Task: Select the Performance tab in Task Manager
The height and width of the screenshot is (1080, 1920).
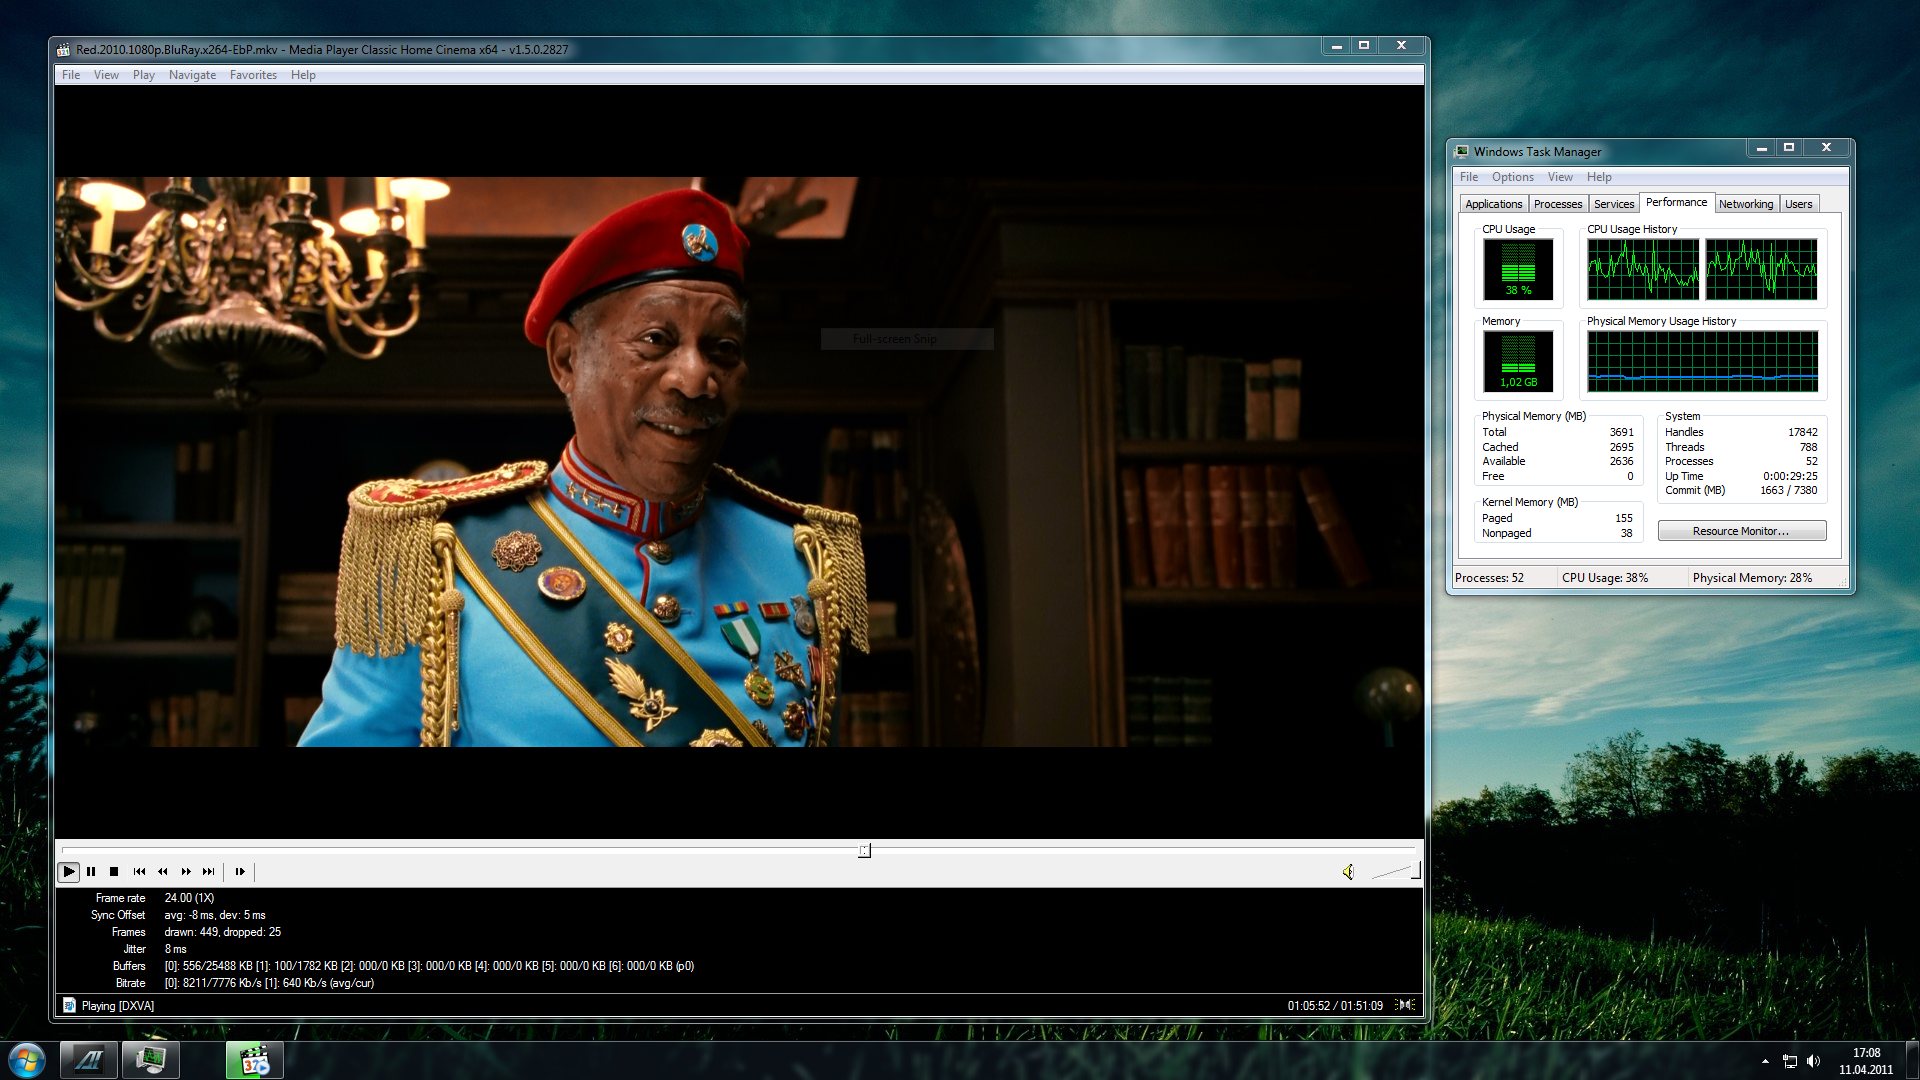Action: [1677, 202]
